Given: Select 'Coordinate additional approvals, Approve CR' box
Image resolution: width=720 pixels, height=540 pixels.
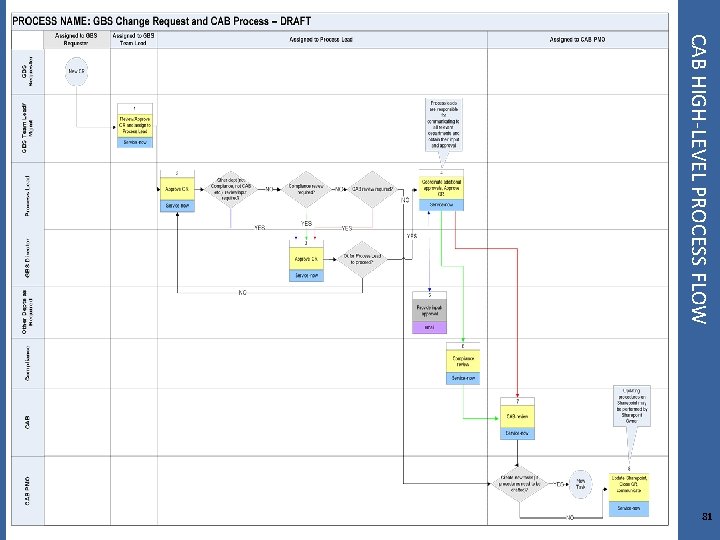Looking at the screenshot, I should click(441, 188).
